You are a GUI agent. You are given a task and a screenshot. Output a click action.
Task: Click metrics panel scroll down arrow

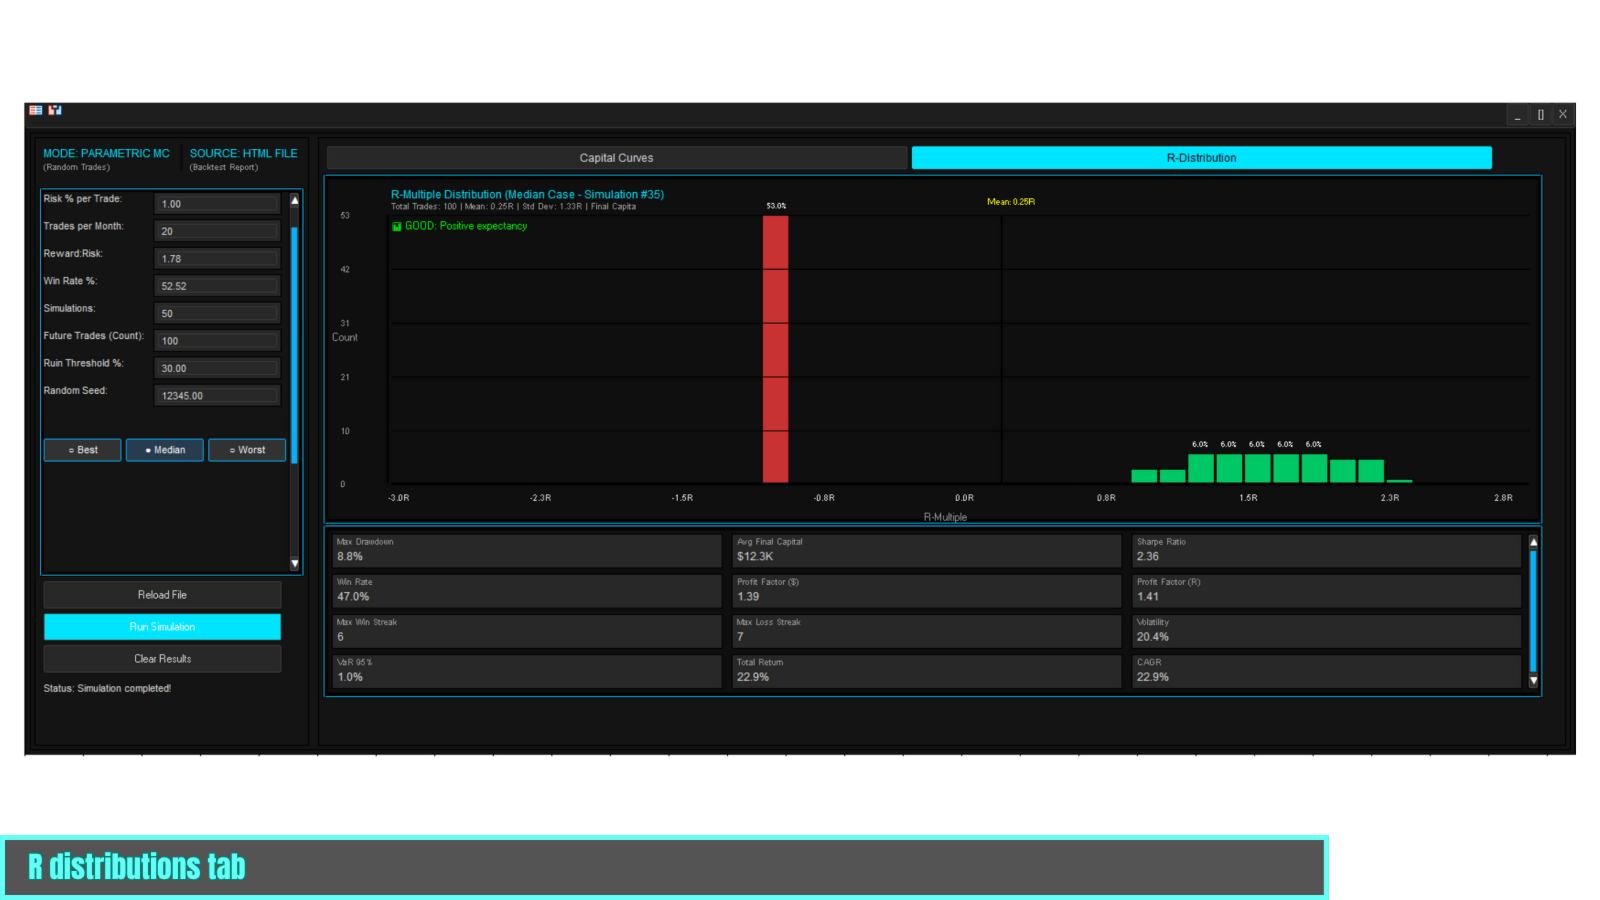click(1533, 681)
